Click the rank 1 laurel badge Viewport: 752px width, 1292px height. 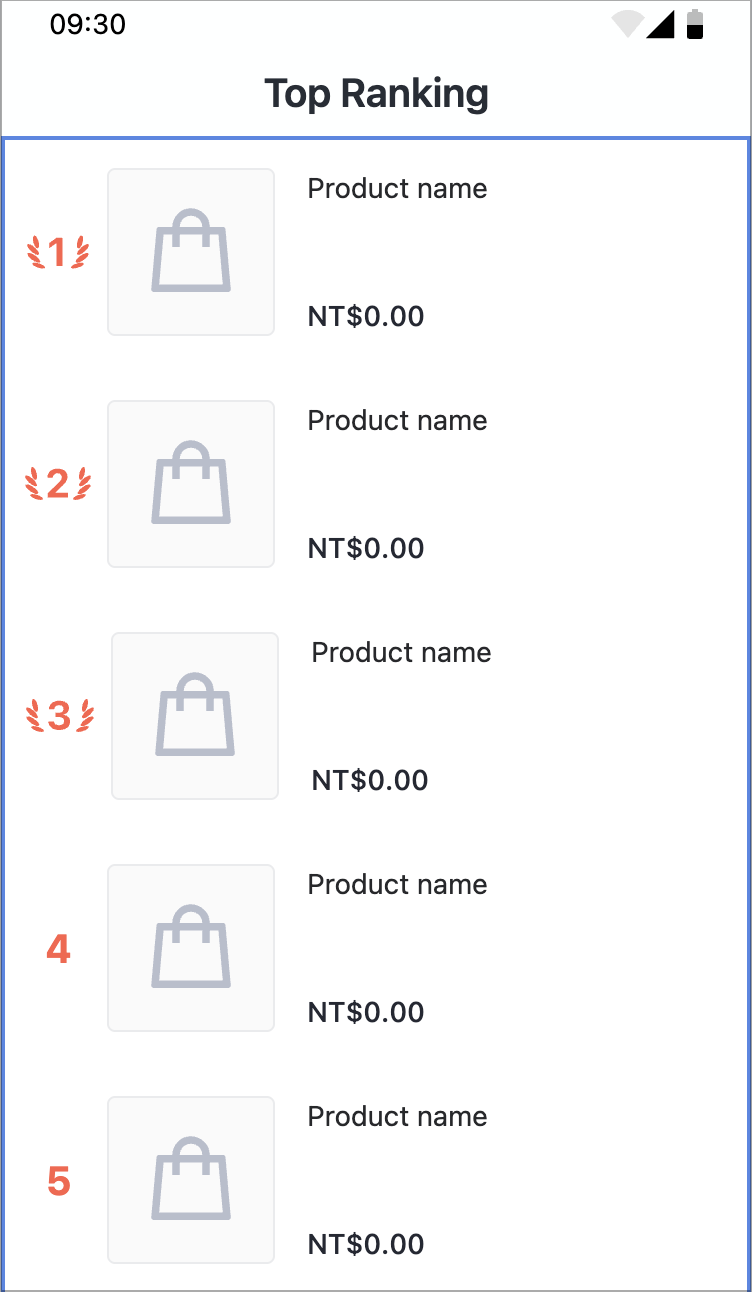tap(58, 252)
